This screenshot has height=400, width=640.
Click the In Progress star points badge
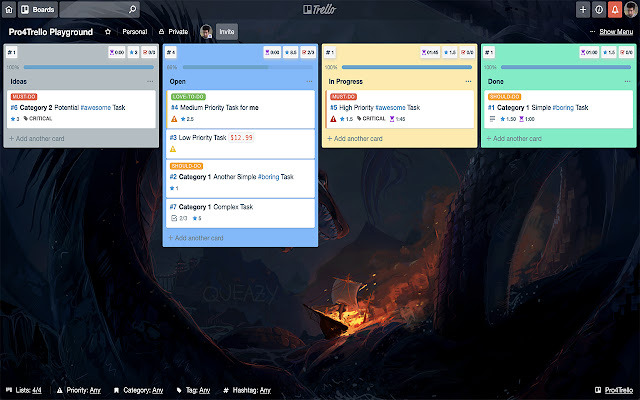pyautogui.click(x=449, y=52)
